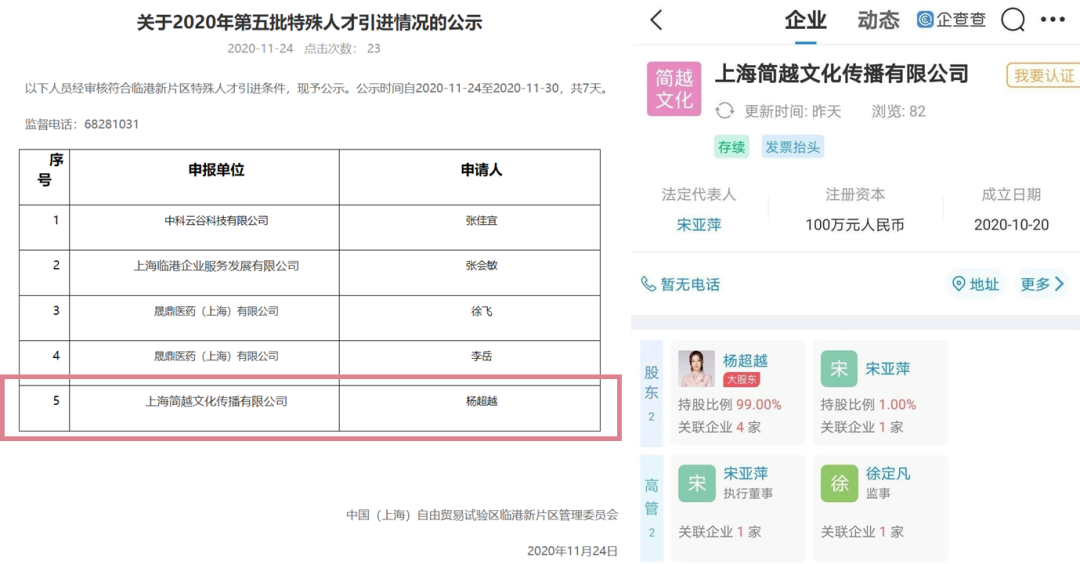The width and height of the screenshot is (1080, 564).
Task: Click 浏览: 82 view count
Action: (898, 112)
